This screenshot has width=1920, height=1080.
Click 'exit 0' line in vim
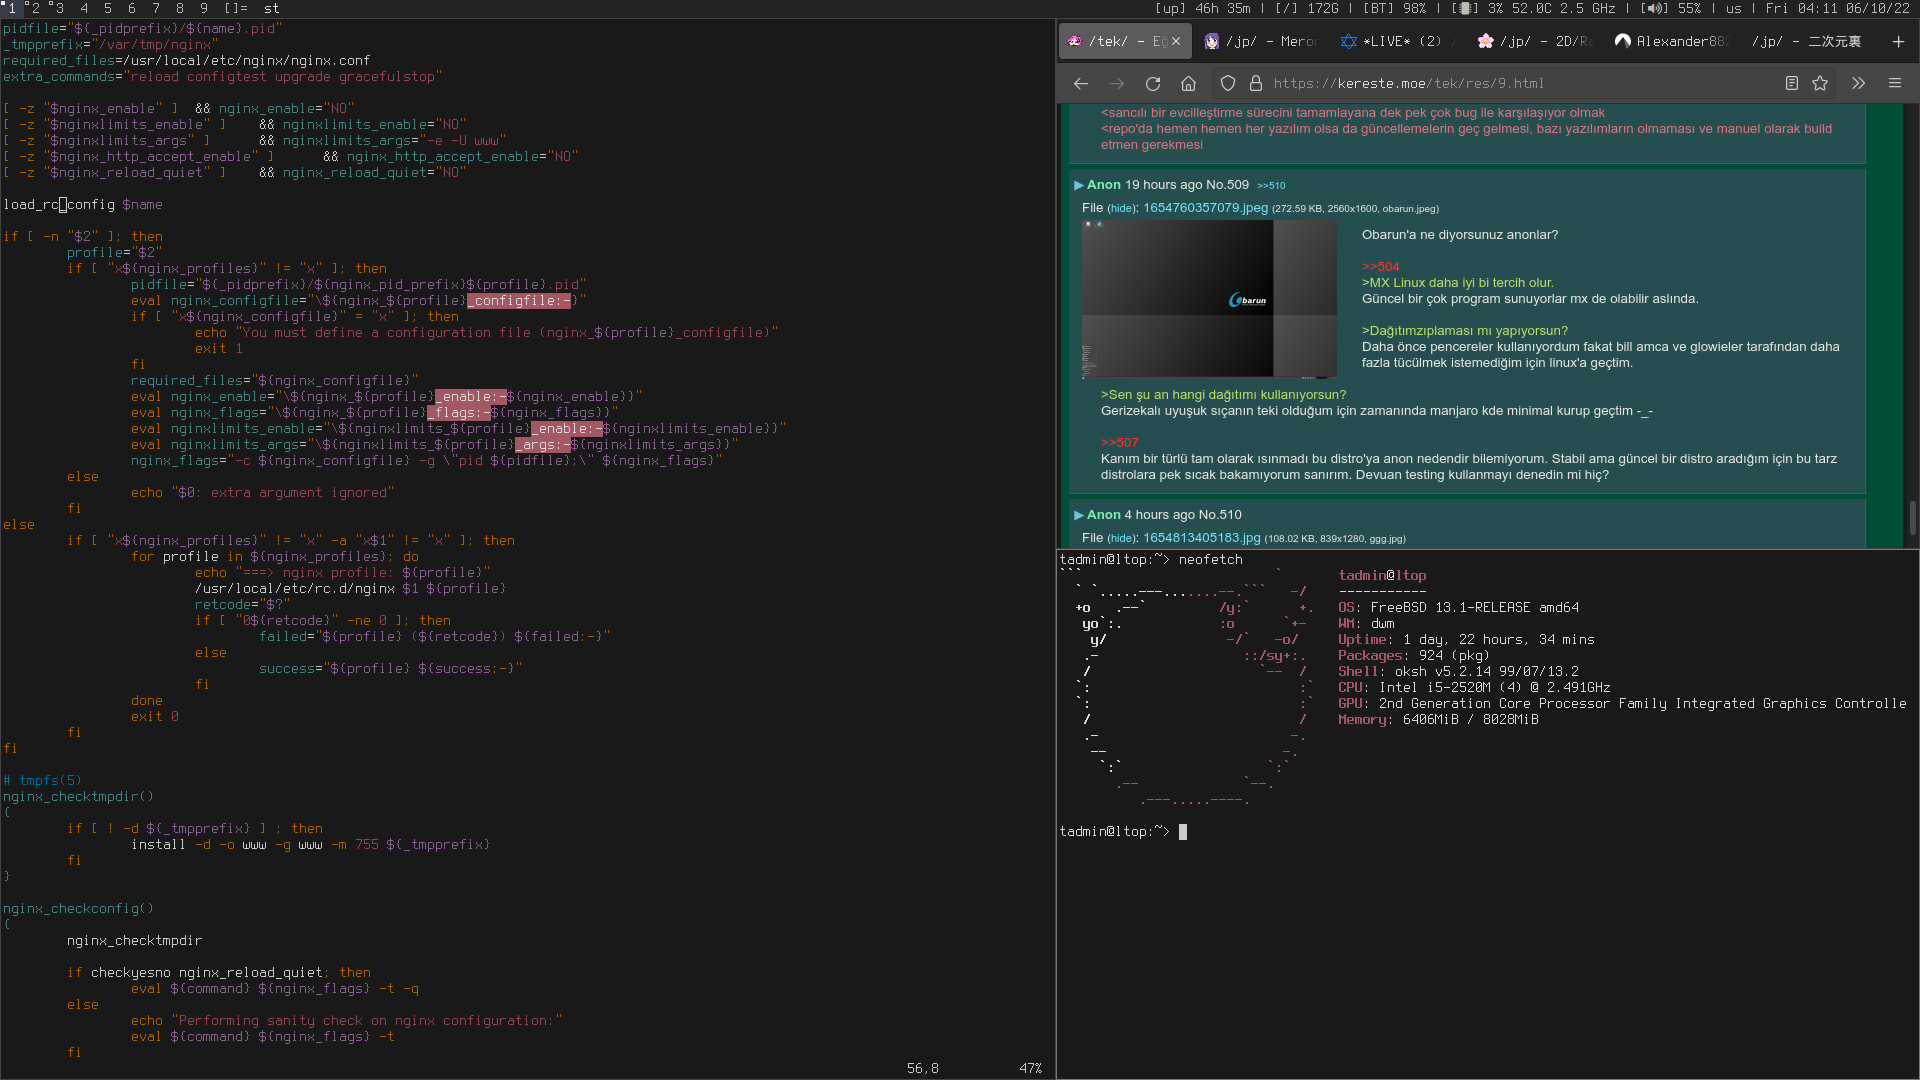click(x=155, y=717)
